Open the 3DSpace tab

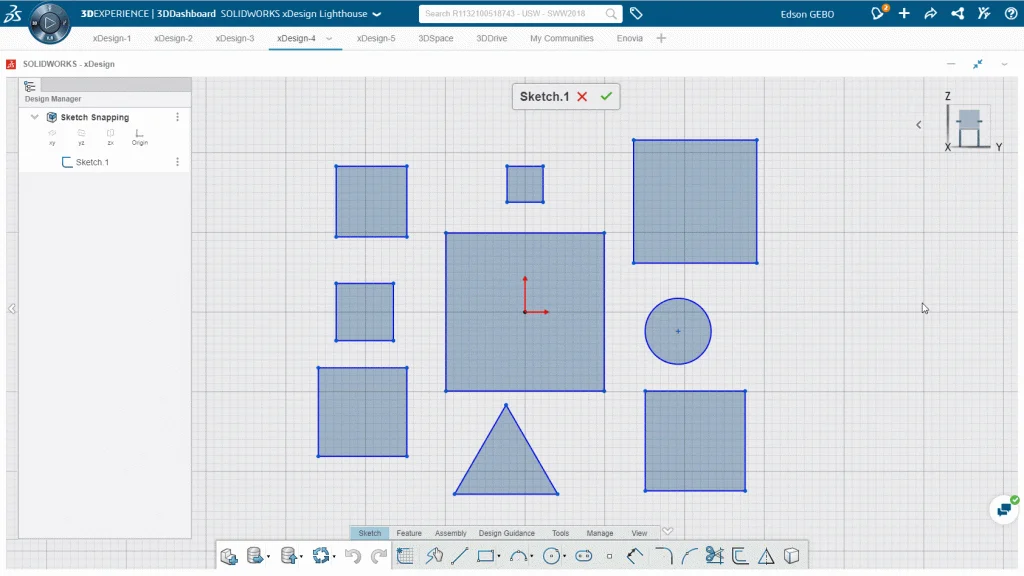pos(436,39)
